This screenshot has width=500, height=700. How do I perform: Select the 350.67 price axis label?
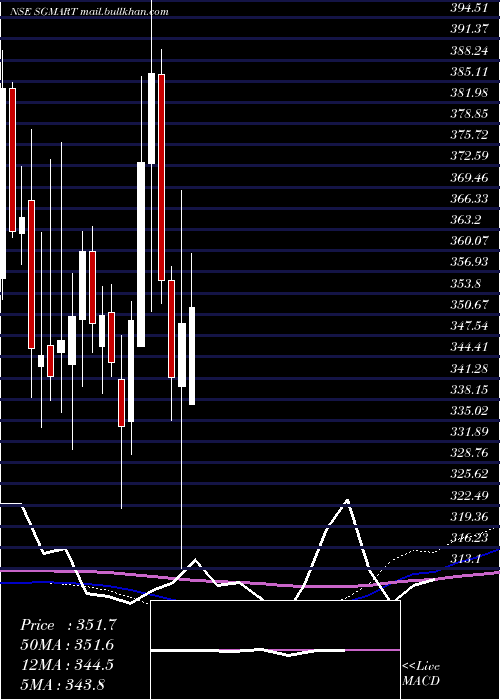[469, 304]
